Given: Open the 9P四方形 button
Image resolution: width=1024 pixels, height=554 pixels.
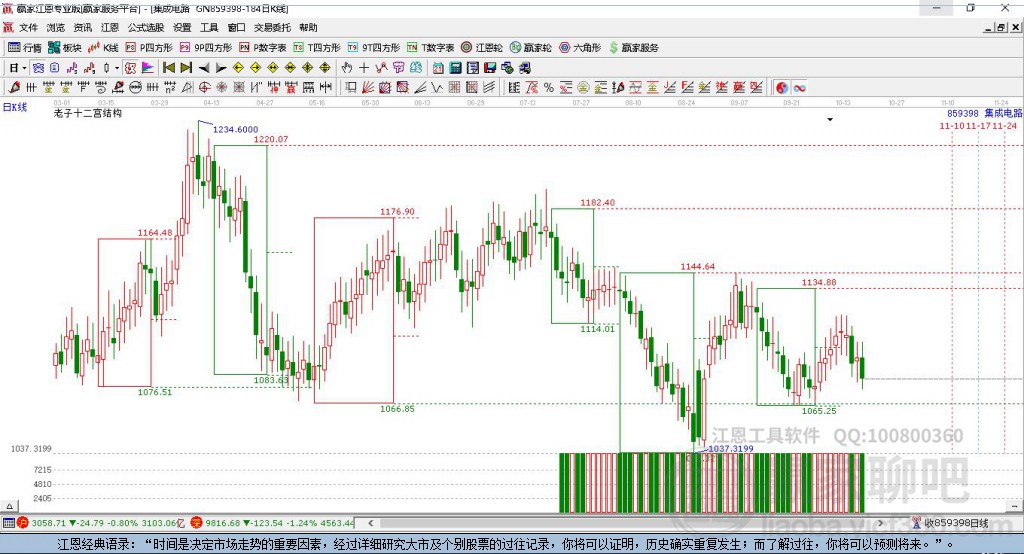Looking at the screenshot, I should (206, 48).
